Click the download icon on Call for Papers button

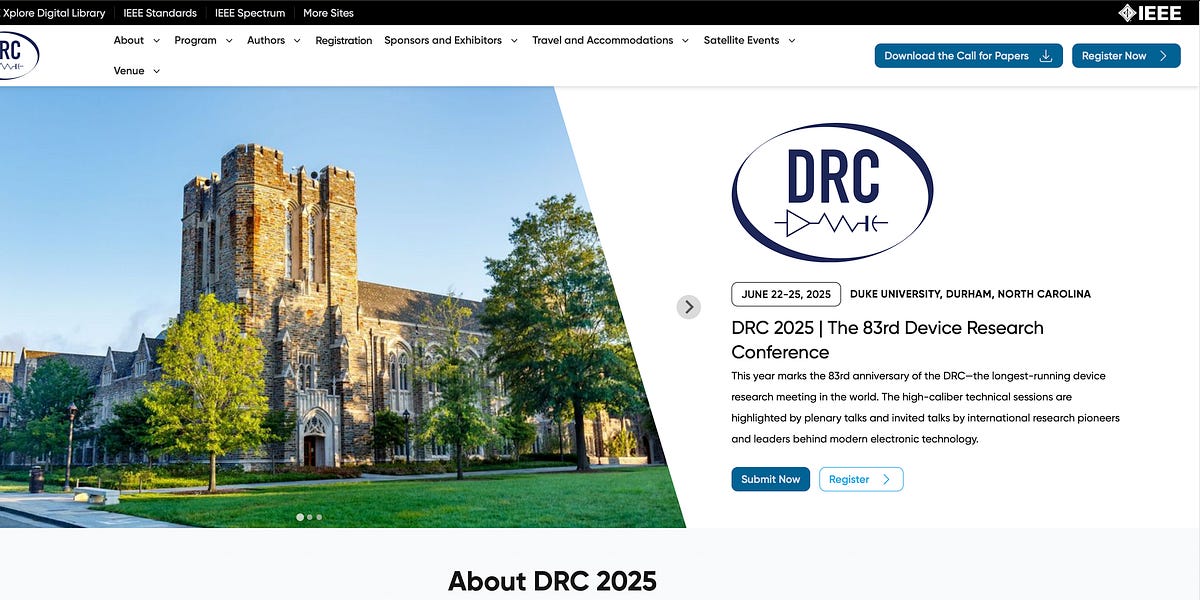[1046, 55]
